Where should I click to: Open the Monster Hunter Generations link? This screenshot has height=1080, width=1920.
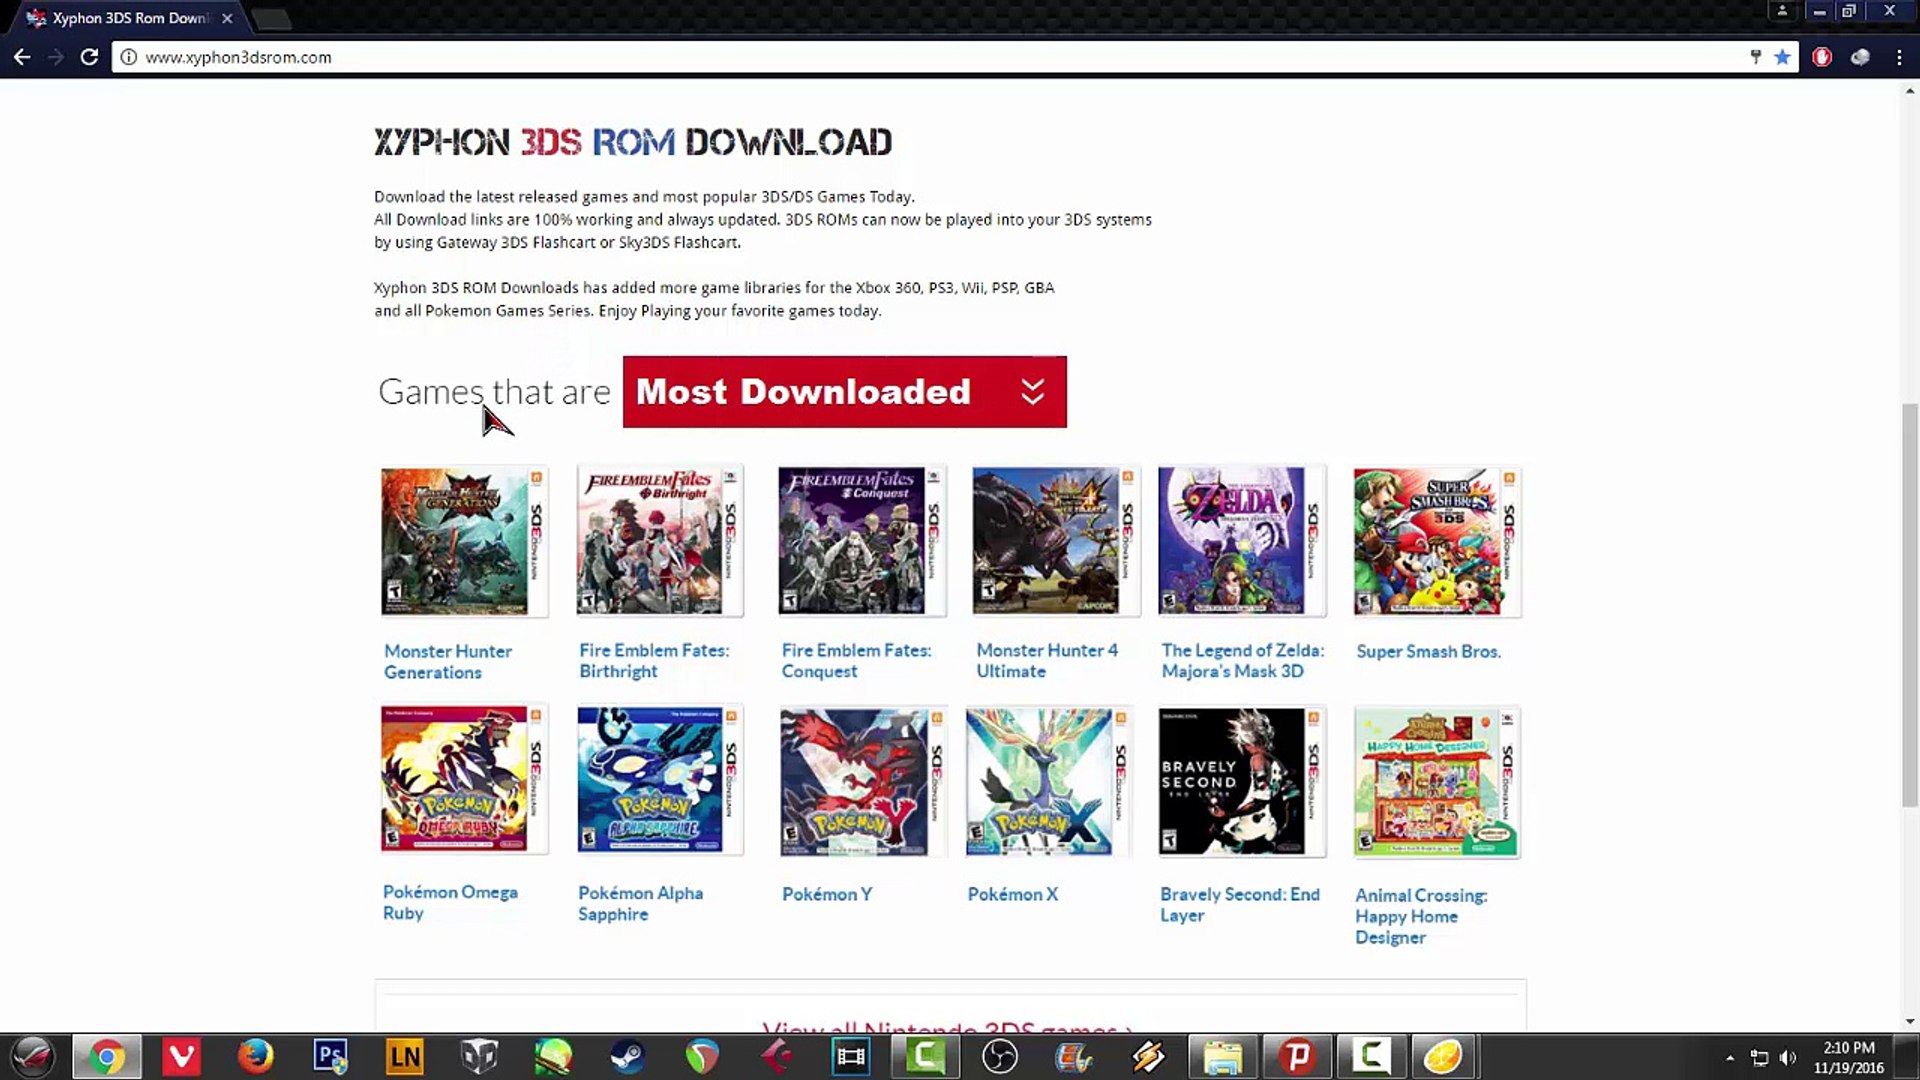pyautogui.click(x=447, y=661)
